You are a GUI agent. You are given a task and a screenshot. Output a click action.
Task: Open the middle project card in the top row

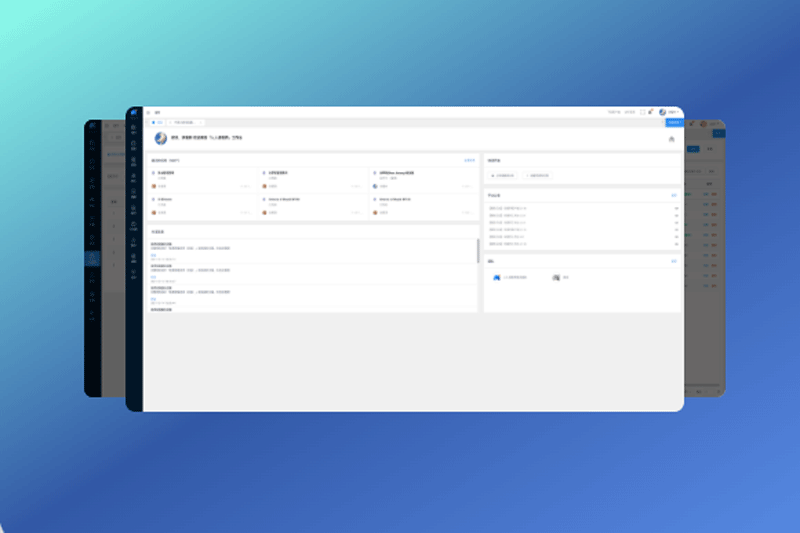[313, 180]
